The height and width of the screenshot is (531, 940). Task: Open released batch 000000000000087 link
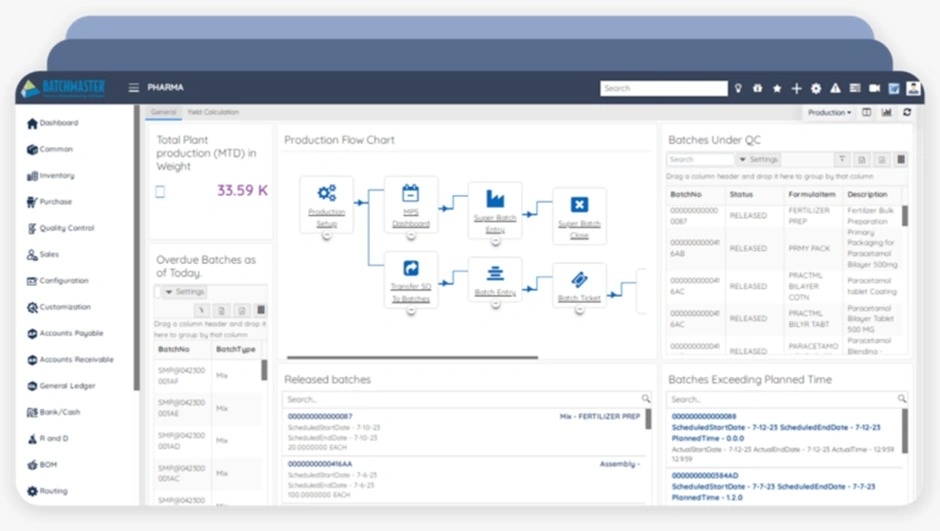[x=320, y=416]
